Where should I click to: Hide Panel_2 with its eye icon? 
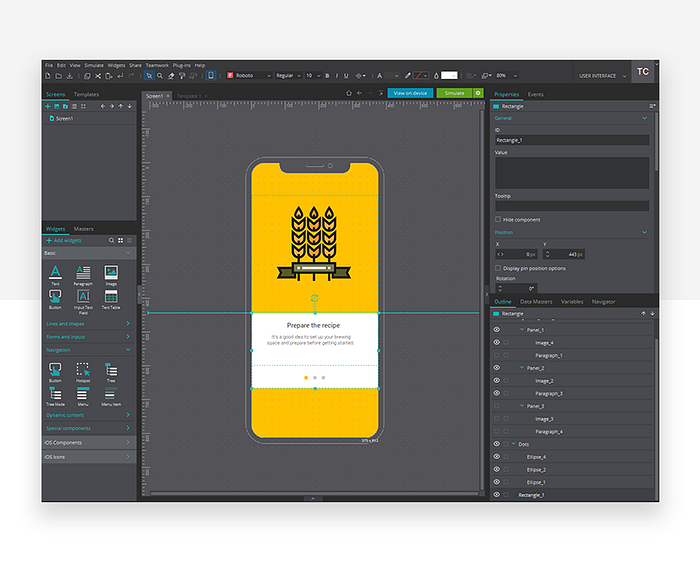(496, 368)
